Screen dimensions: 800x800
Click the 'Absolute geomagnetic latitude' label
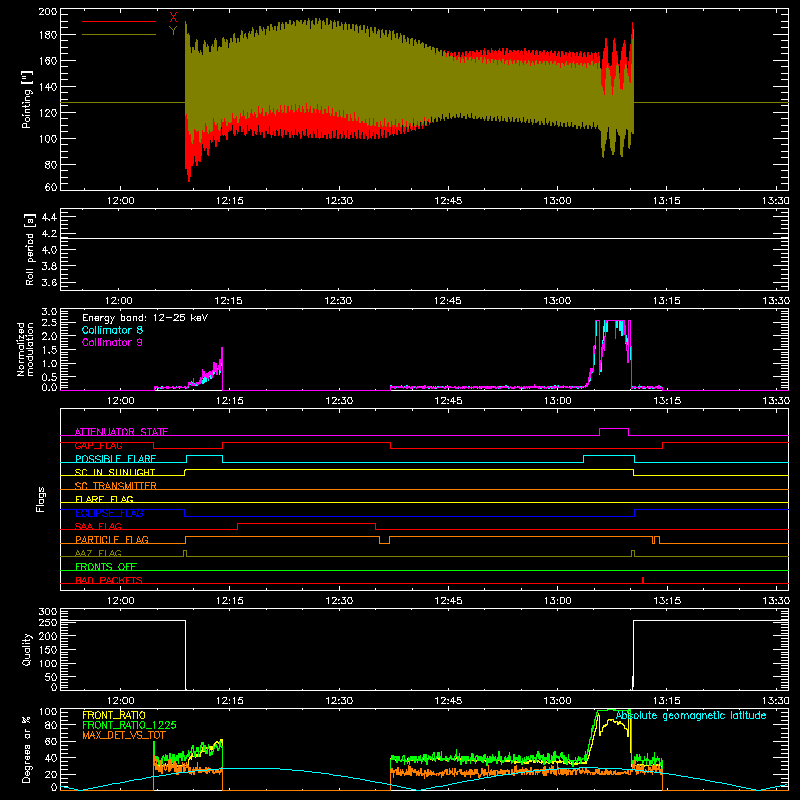coord(691,715)
